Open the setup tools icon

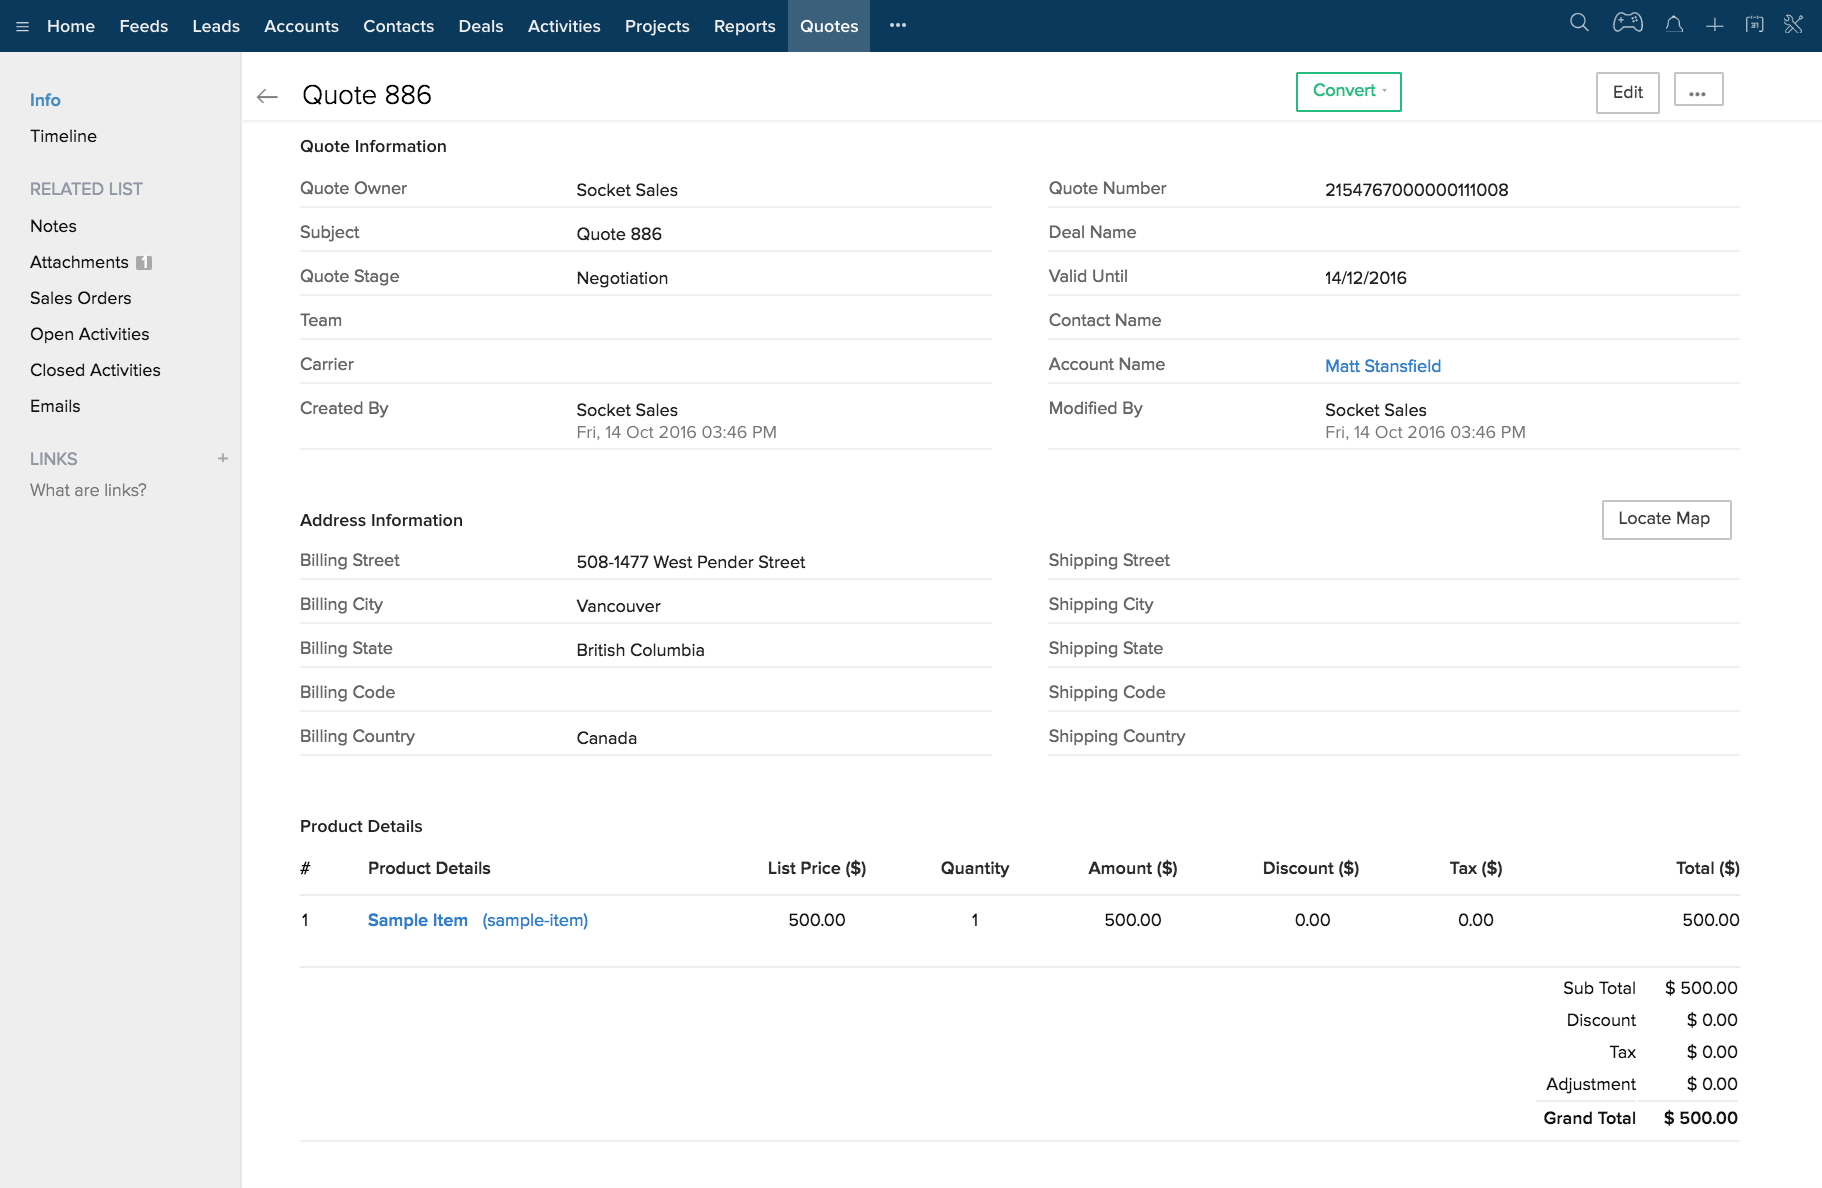point(1794,24)
